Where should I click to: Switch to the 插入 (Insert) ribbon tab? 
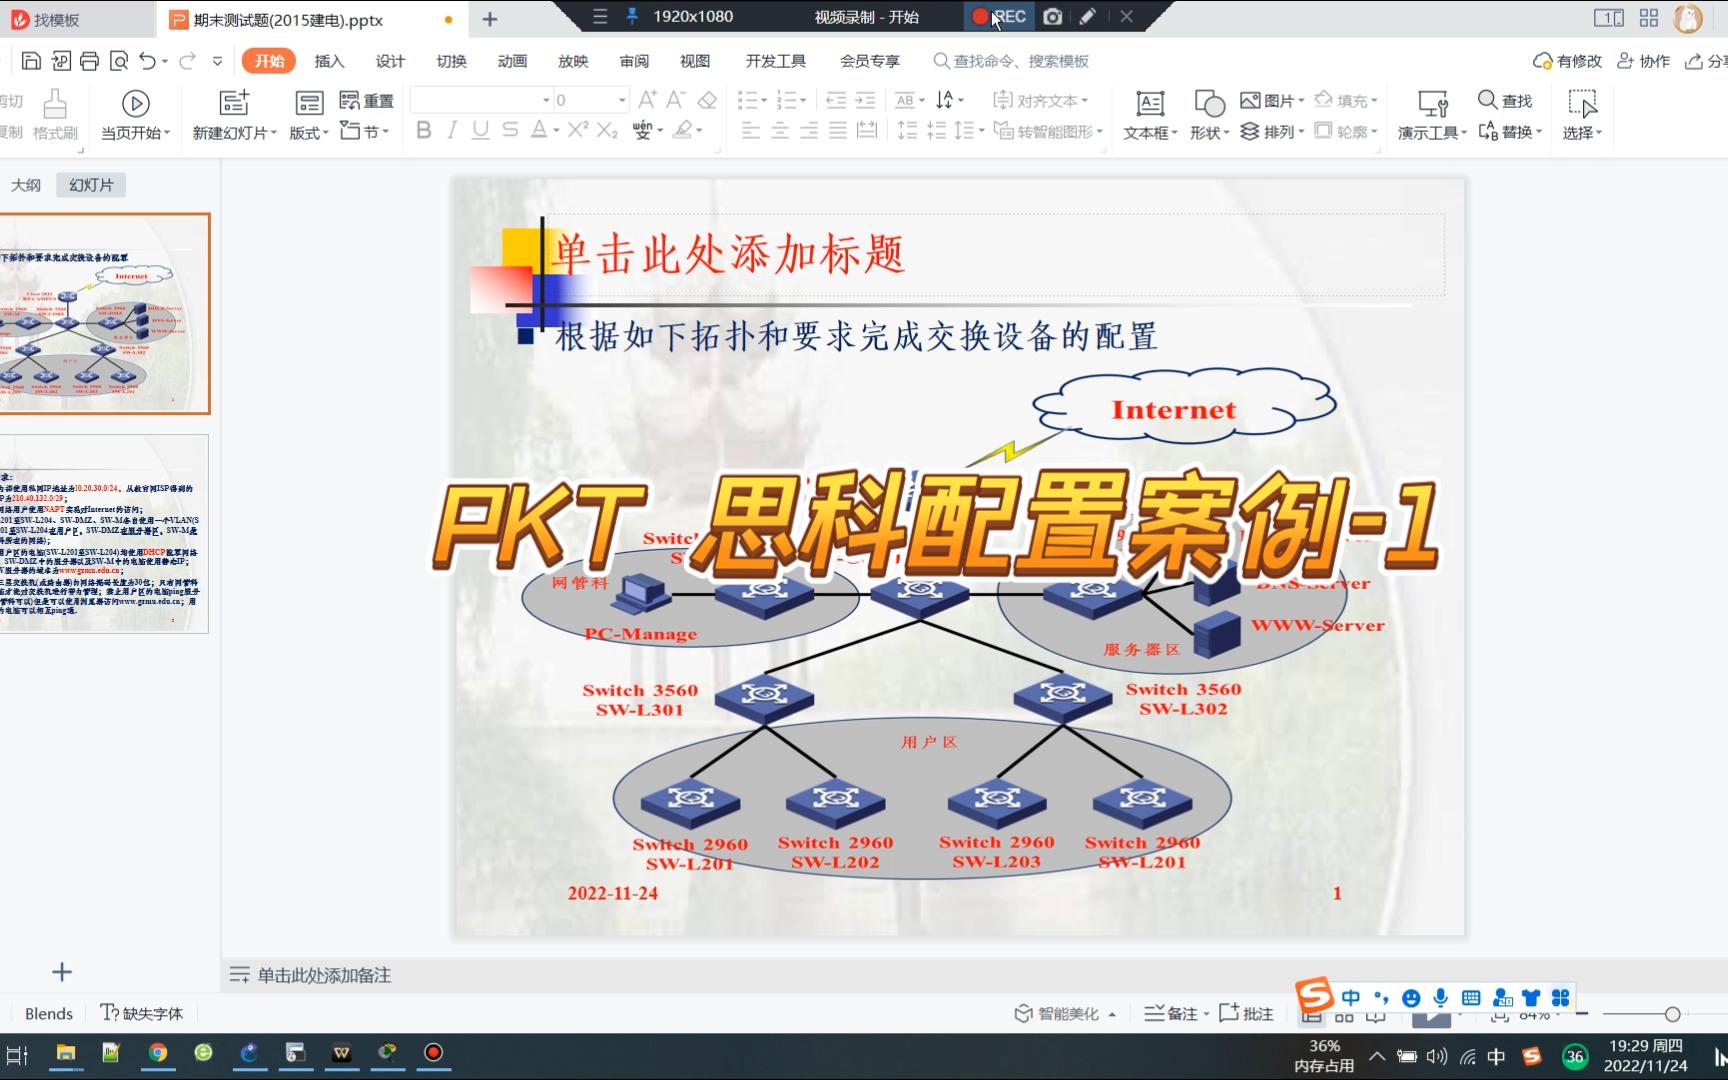(330, 61)
